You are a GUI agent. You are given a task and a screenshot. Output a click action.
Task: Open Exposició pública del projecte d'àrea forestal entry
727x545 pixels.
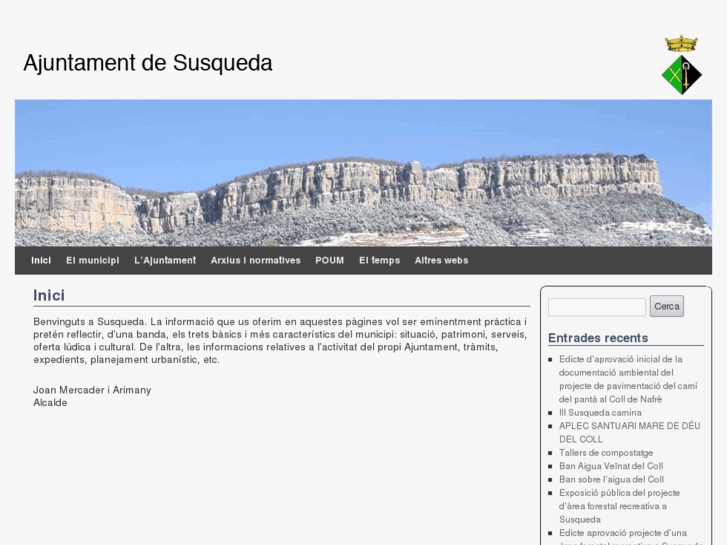619,506
